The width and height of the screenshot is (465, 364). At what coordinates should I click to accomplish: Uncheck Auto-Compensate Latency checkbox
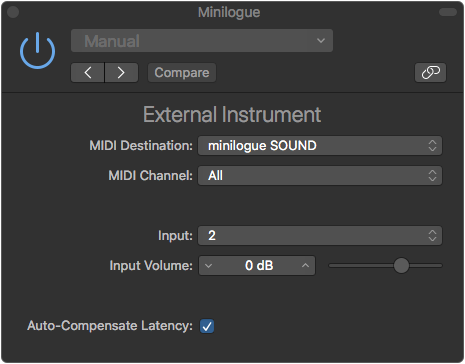tap(207, 326)
